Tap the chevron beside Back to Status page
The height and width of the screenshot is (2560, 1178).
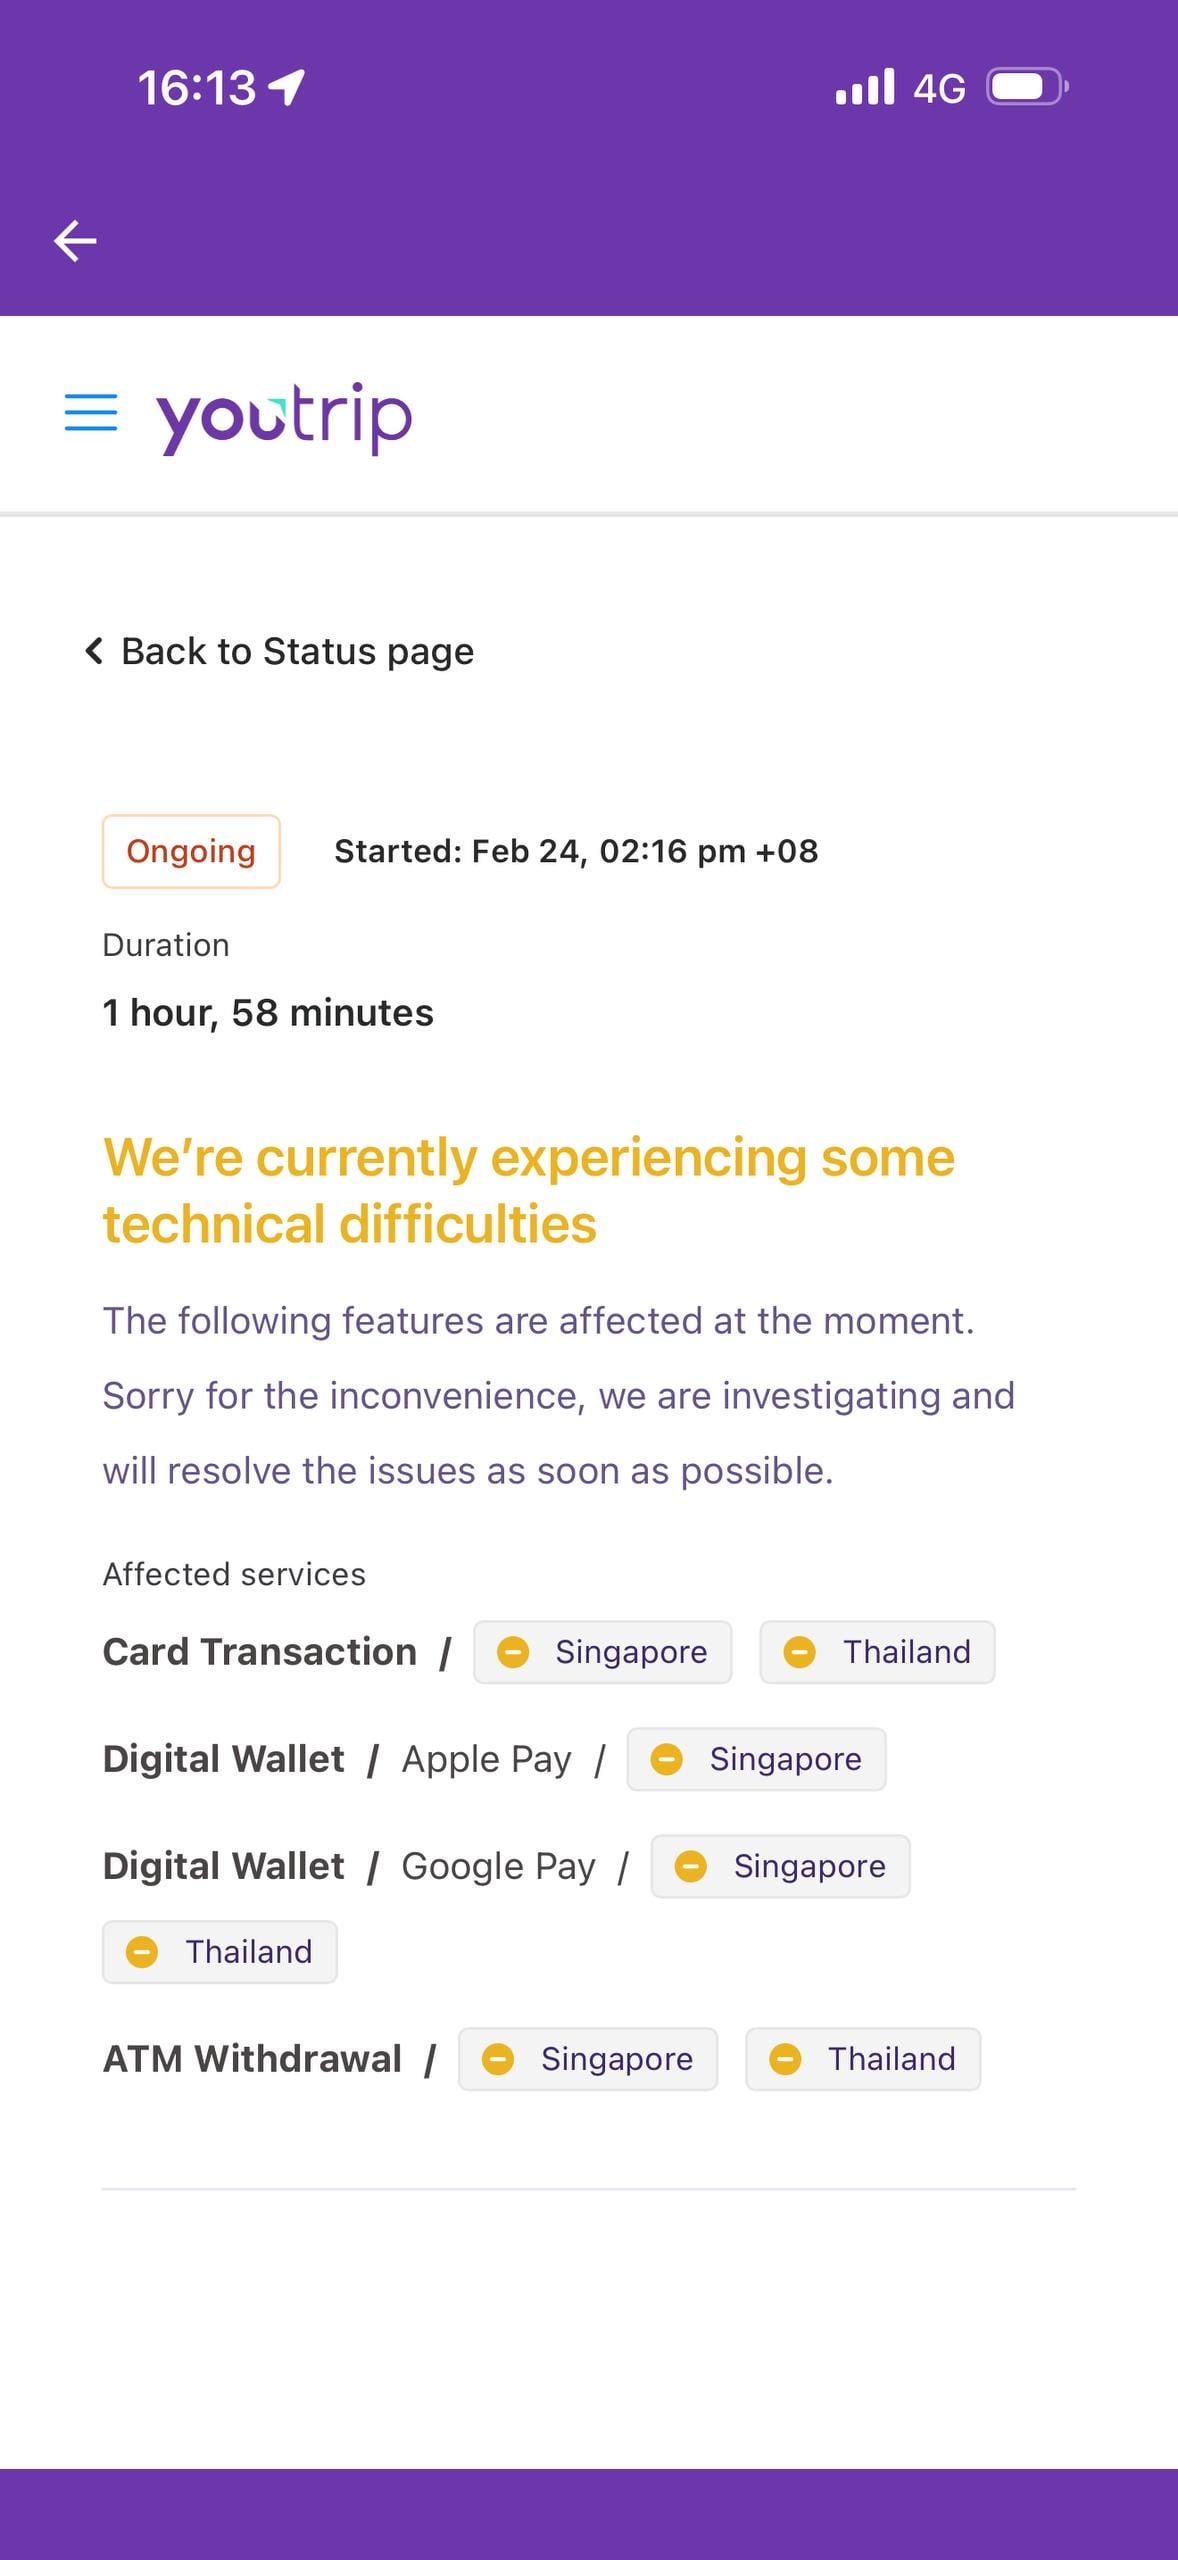(94, 651)
